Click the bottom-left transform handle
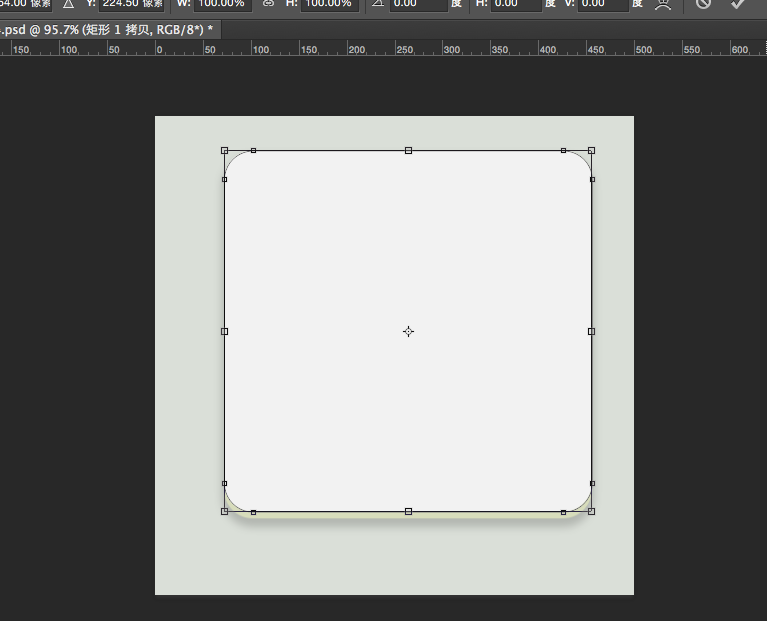Image resolution: width=767 pixels, height=621 pixels. coord(225,511)
